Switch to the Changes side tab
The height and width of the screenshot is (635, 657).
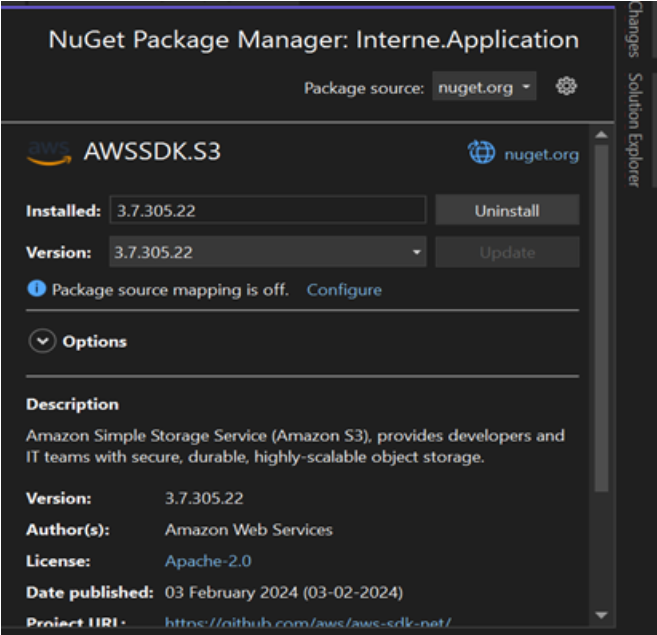pos(635,29)
